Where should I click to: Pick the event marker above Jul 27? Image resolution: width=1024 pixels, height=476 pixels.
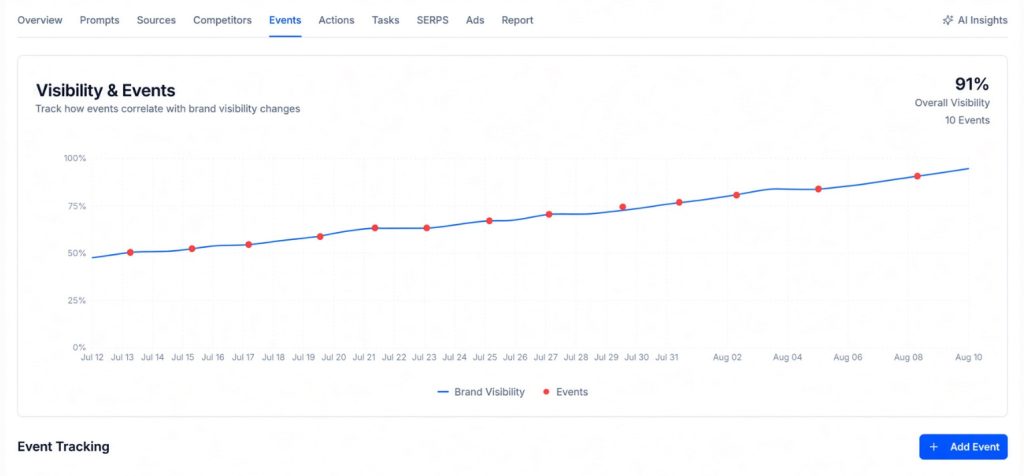click(x=549, y=214)
